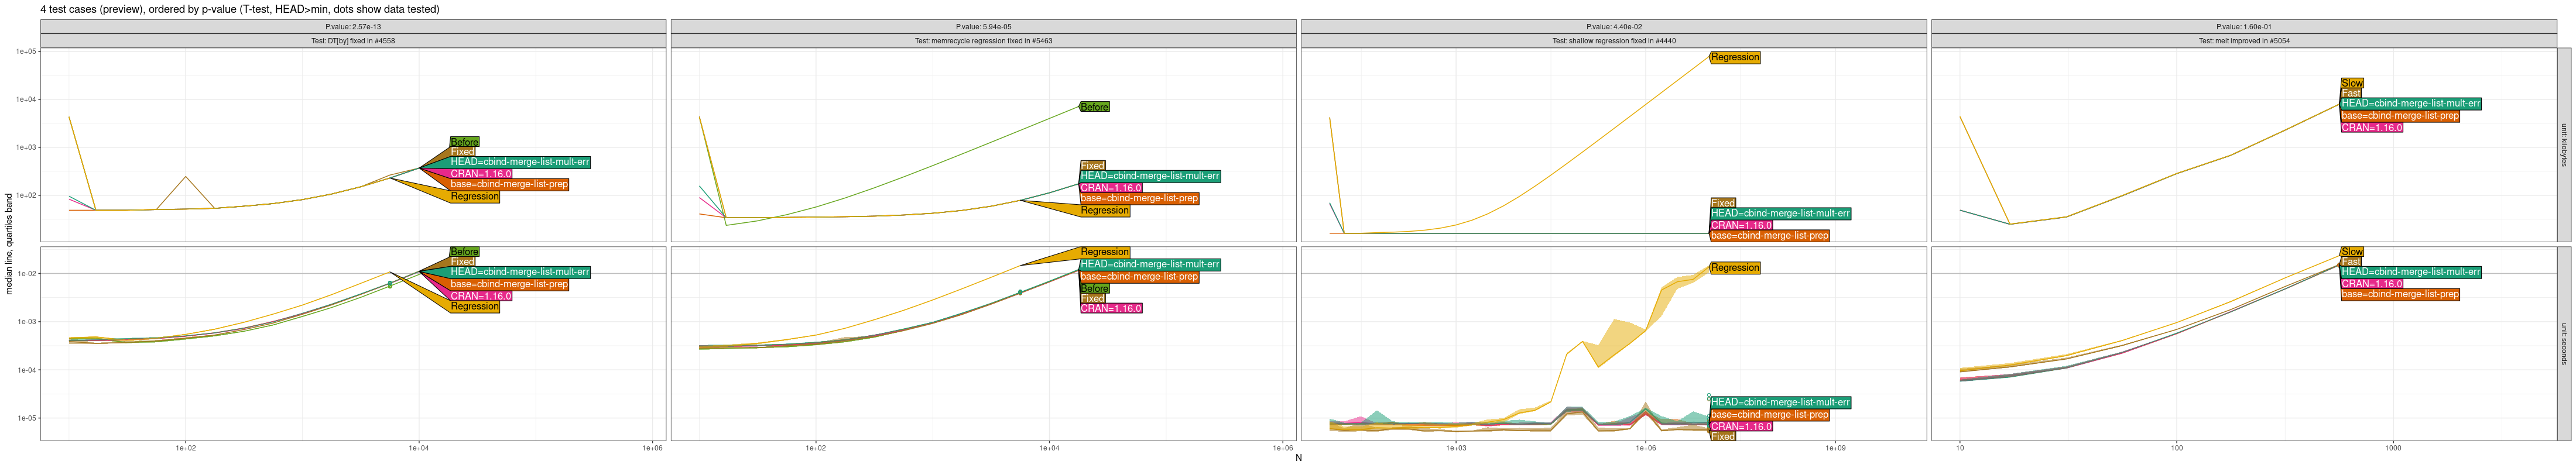
Task: Click "Fixed" label in memrecycle seconds panel
Action: pos(1092,298)
